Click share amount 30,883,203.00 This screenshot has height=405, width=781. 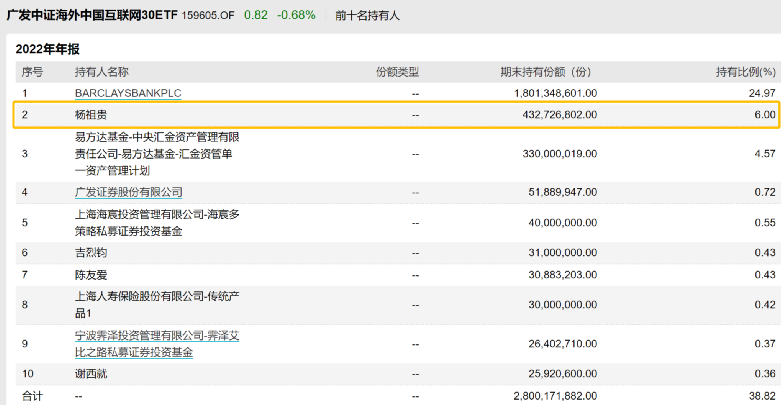562,274
